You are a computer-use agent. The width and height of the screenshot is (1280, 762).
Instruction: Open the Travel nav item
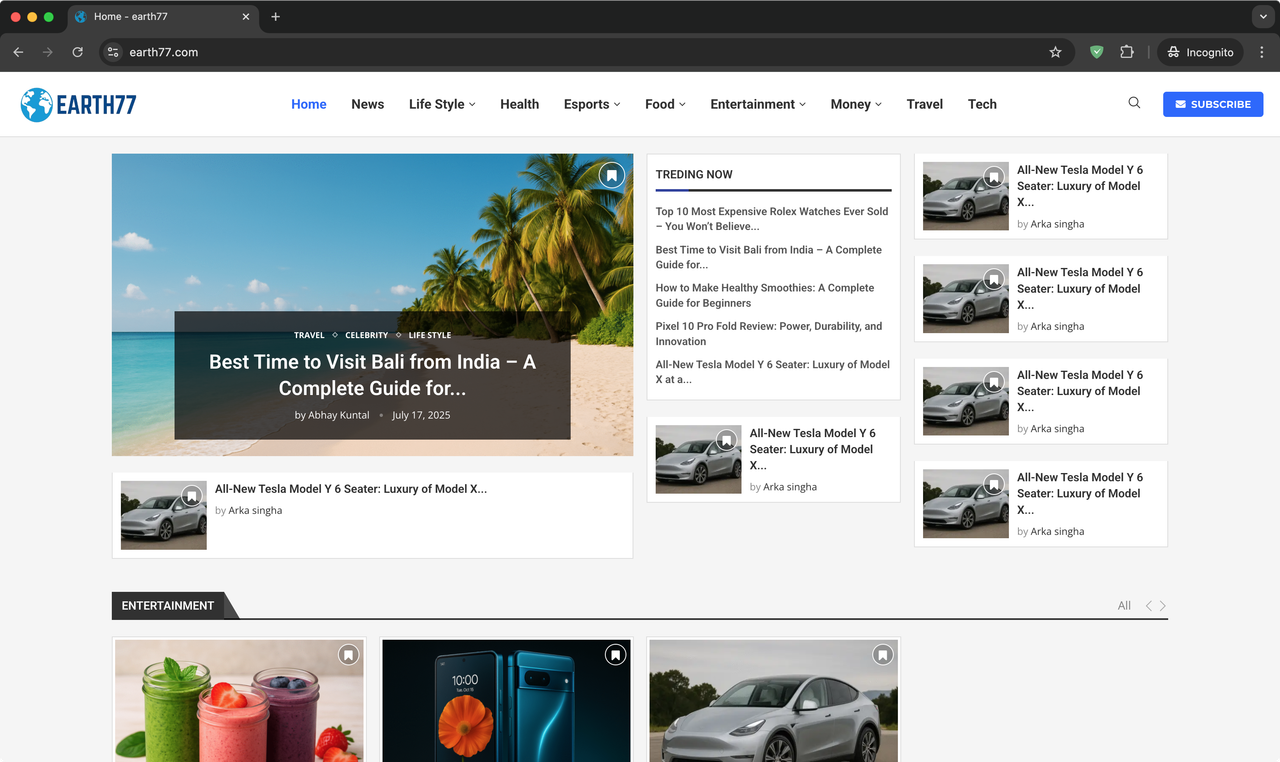925,104
